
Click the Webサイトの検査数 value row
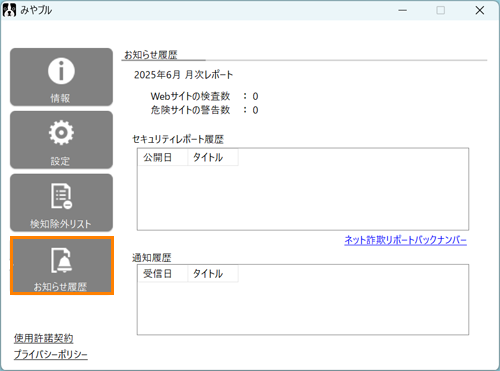point(204,96)
